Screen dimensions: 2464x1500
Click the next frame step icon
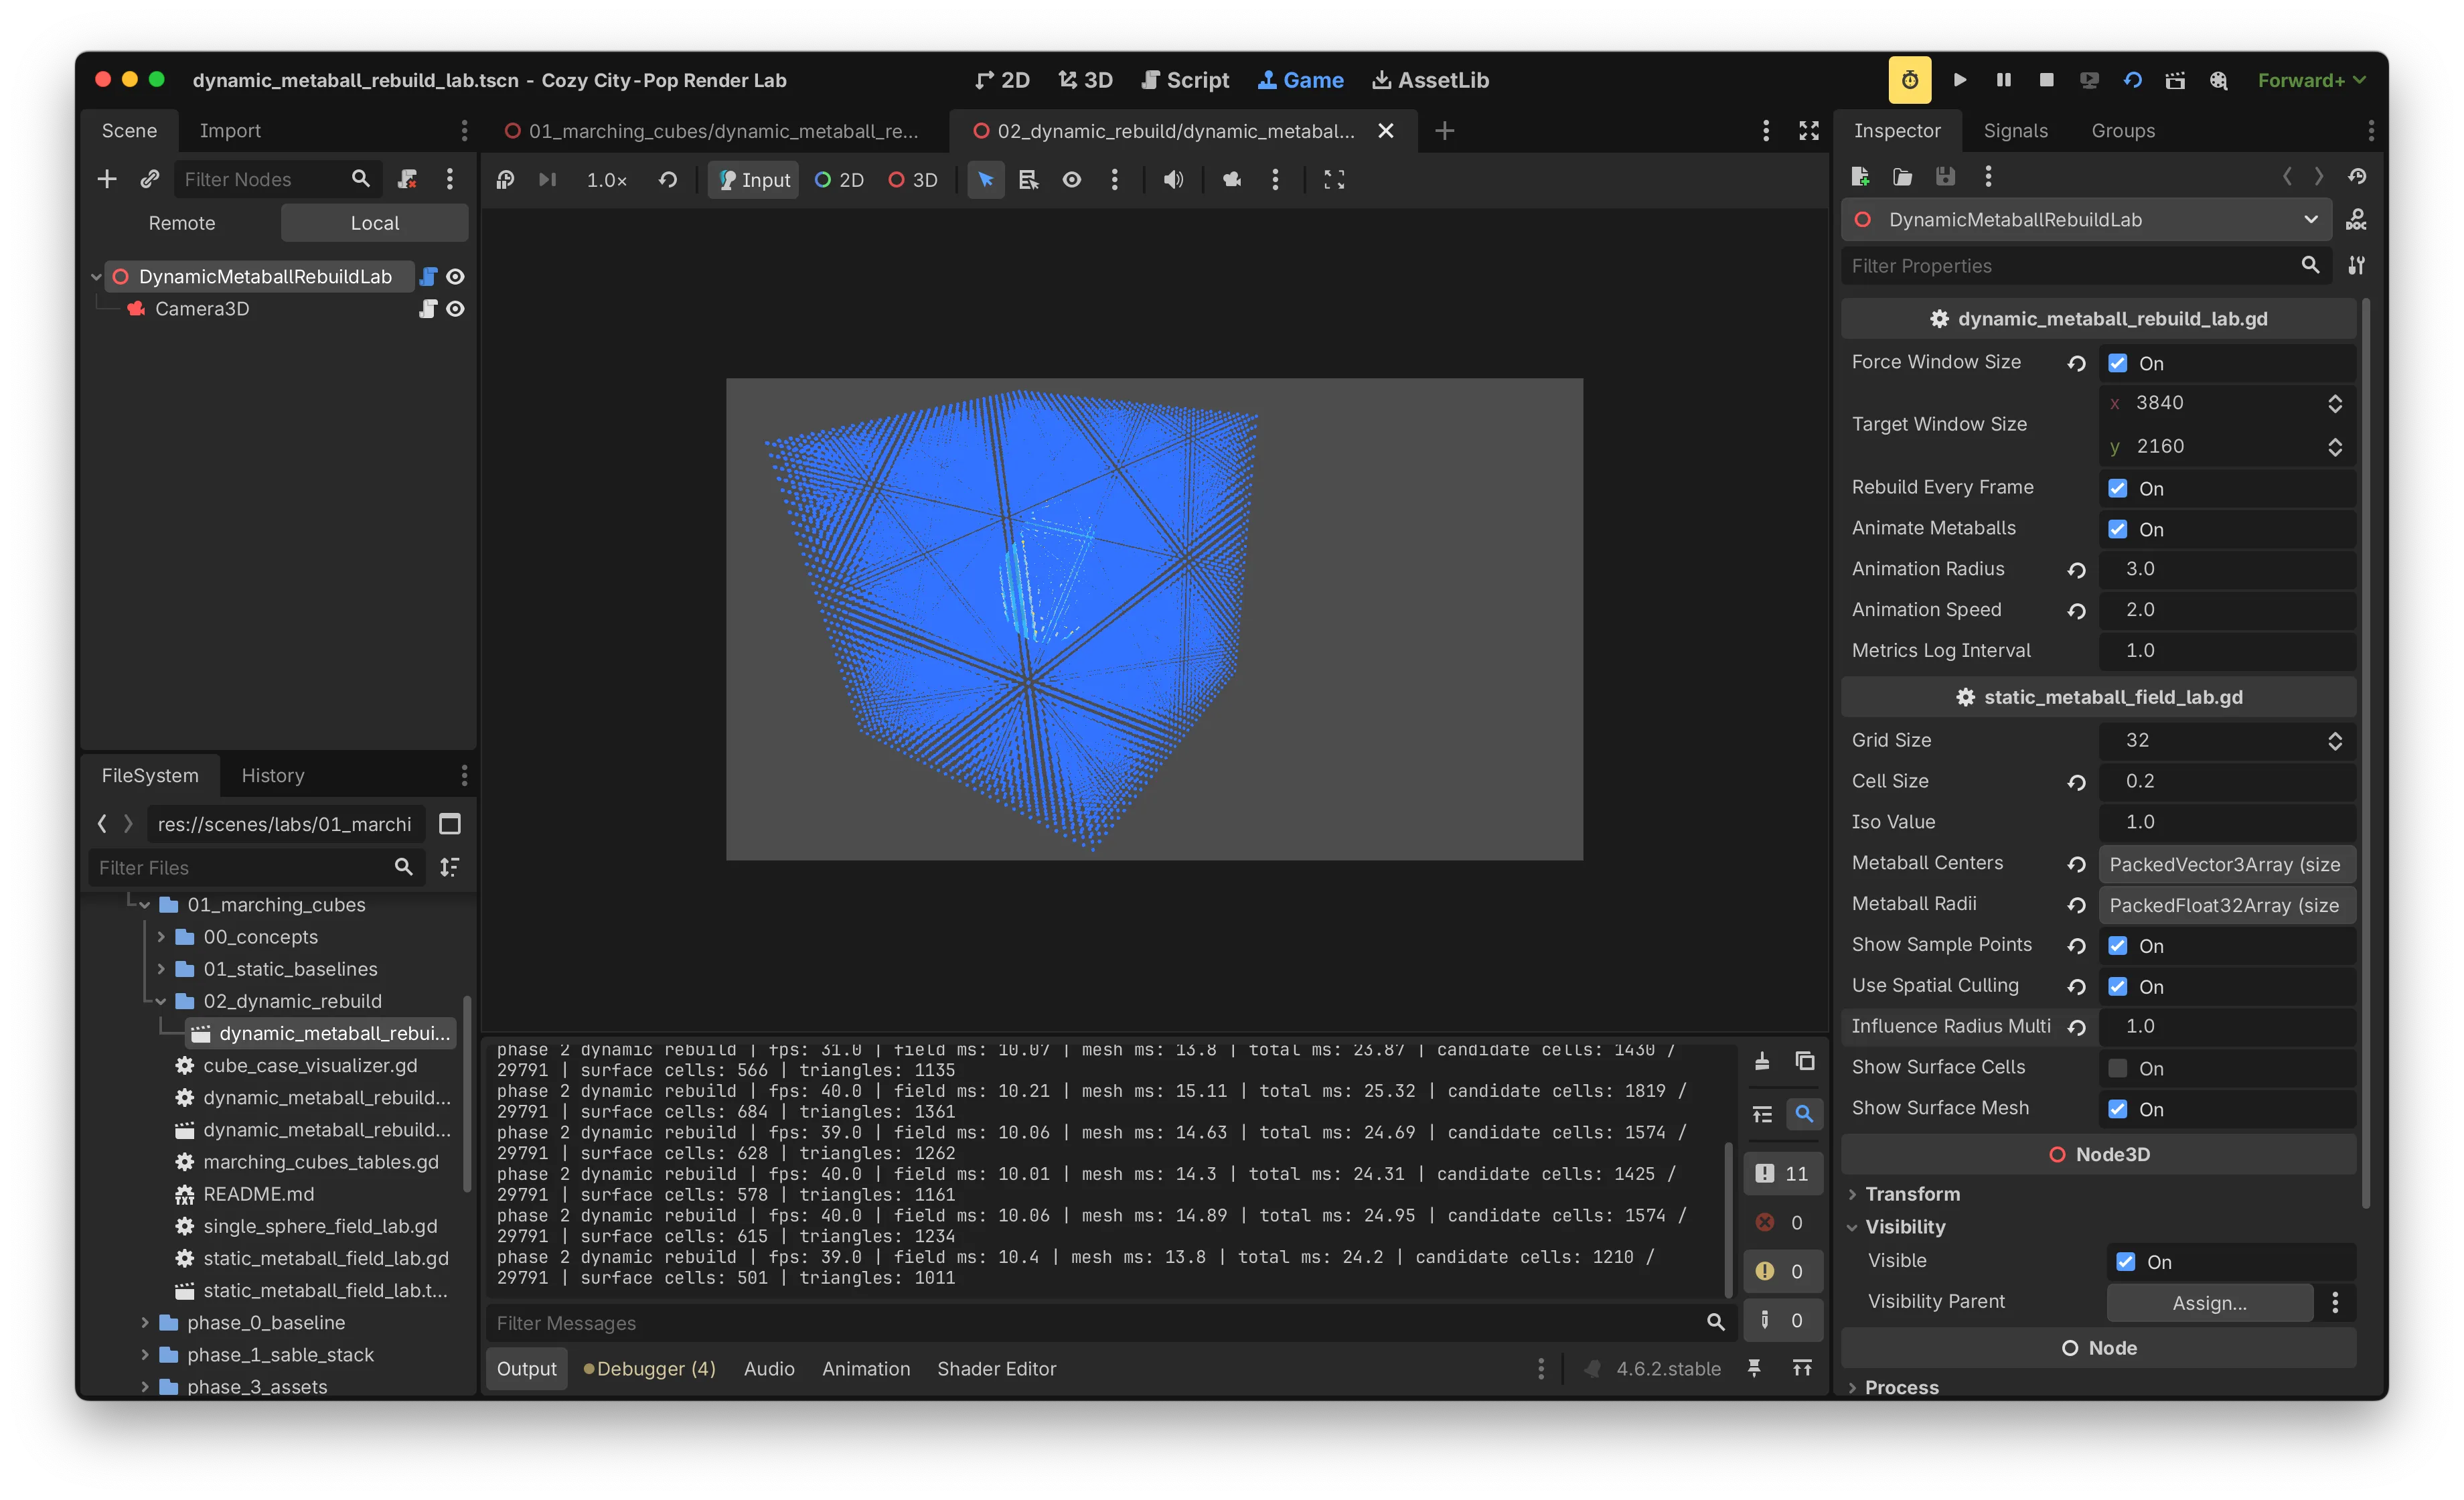(x=547, y=180)
